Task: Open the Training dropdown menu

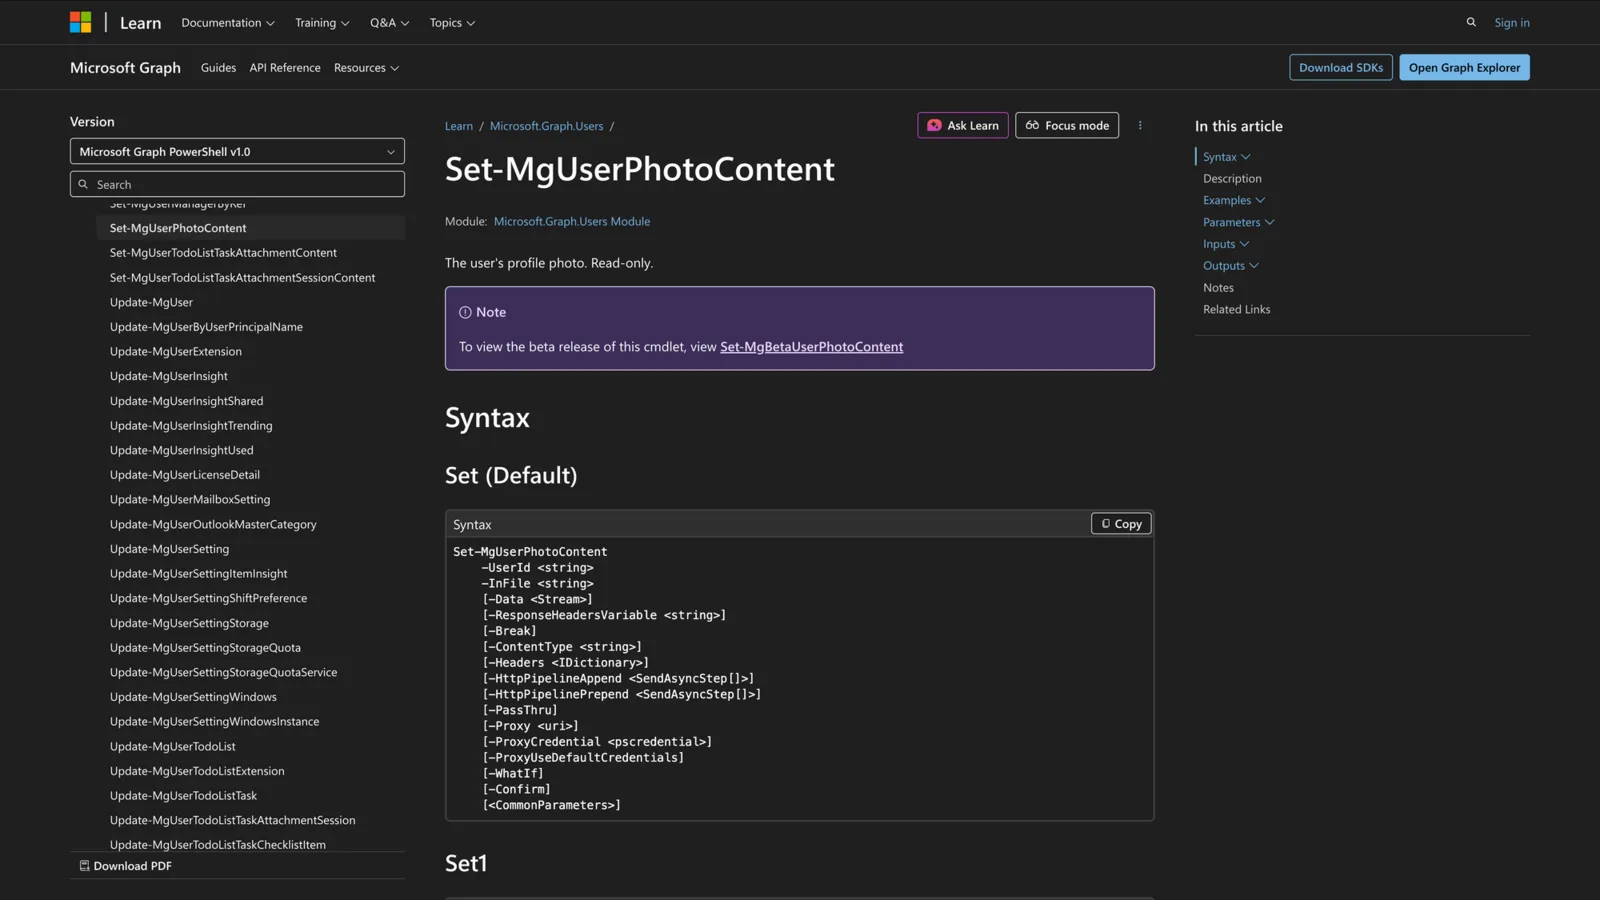Action: pos(322,22)
